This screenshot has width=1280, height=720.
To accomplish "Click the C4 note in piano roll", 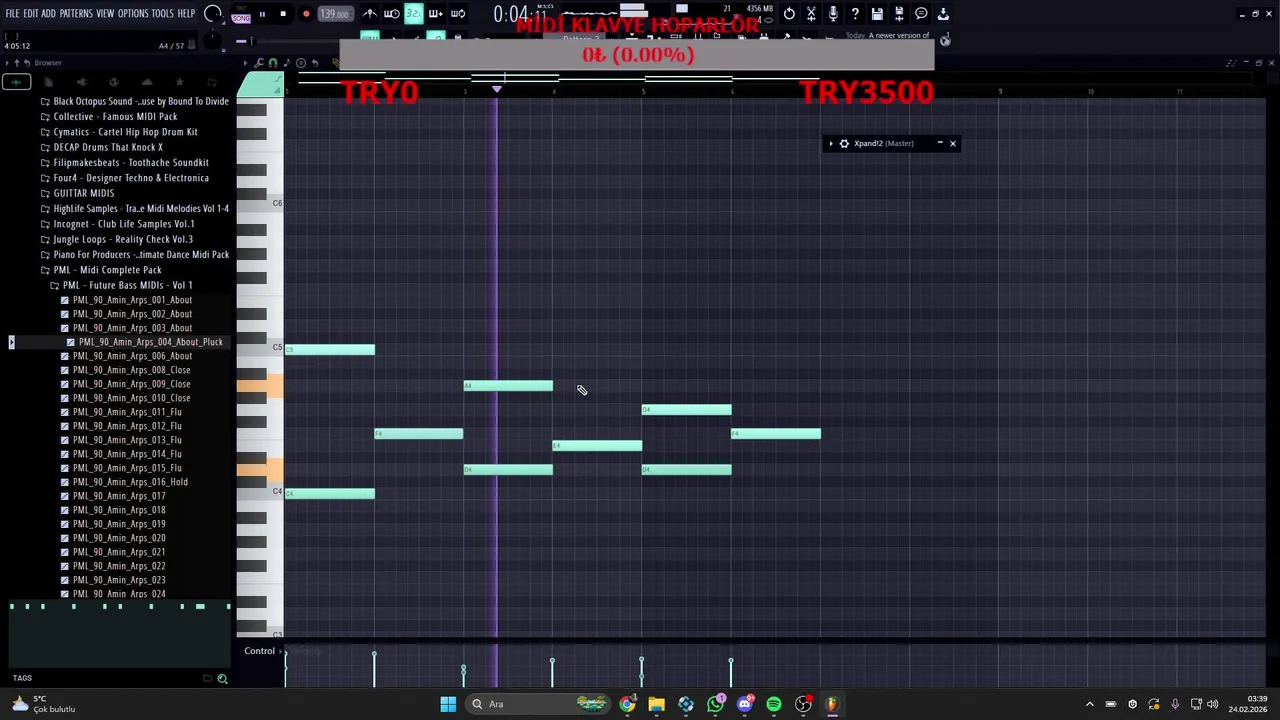I will click(x=330, y=493).
